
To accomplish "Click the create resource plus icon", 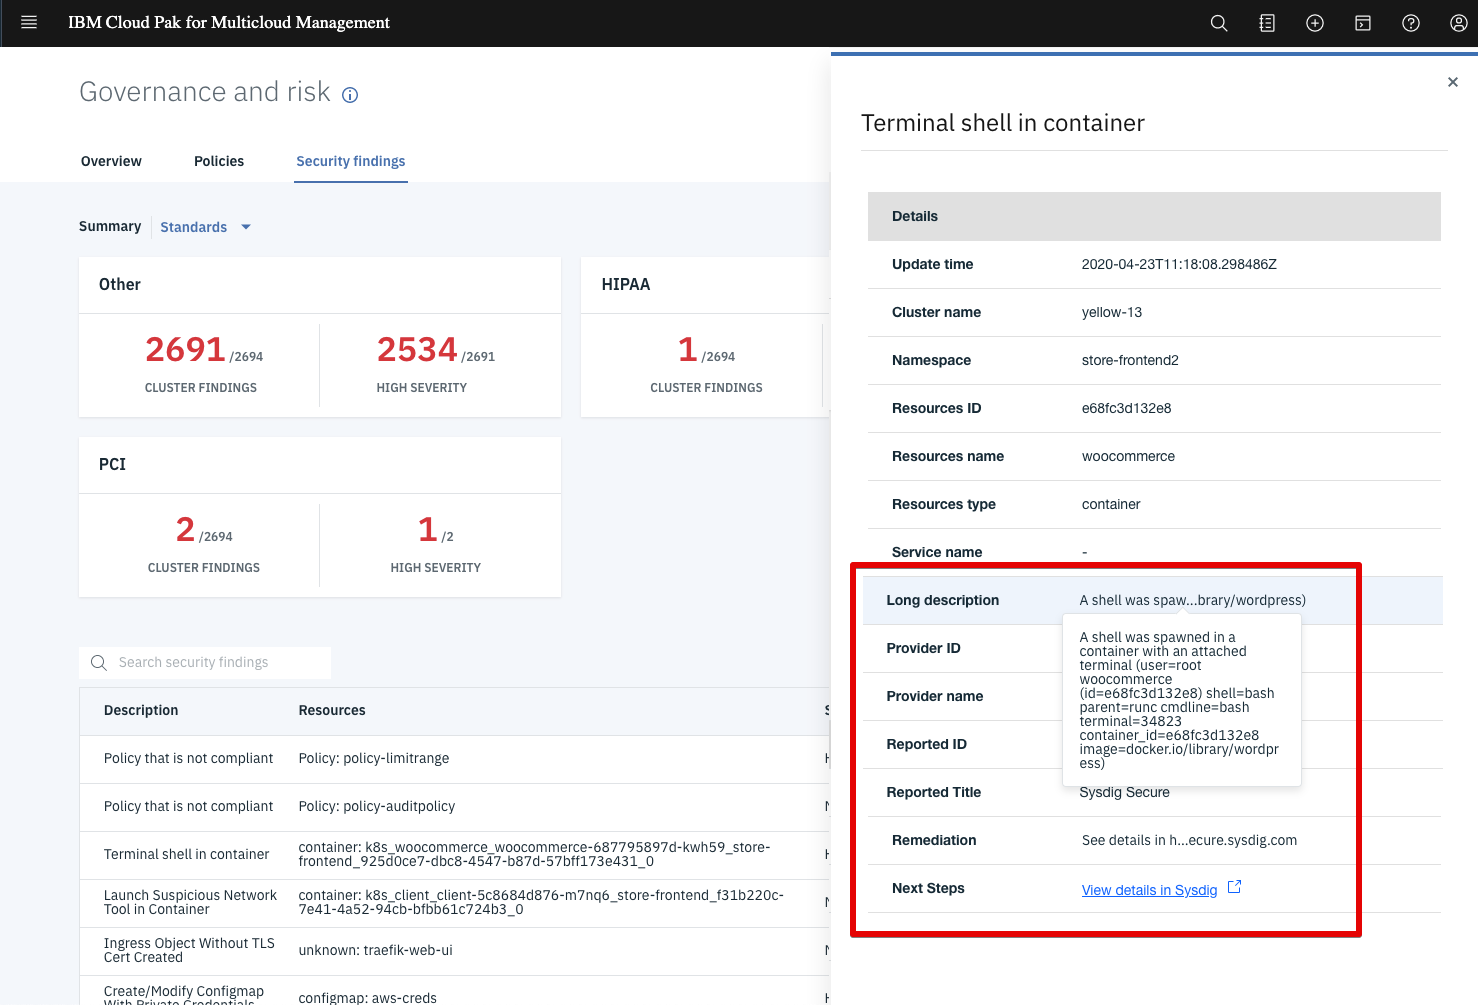I will [x=1315, y=23].
